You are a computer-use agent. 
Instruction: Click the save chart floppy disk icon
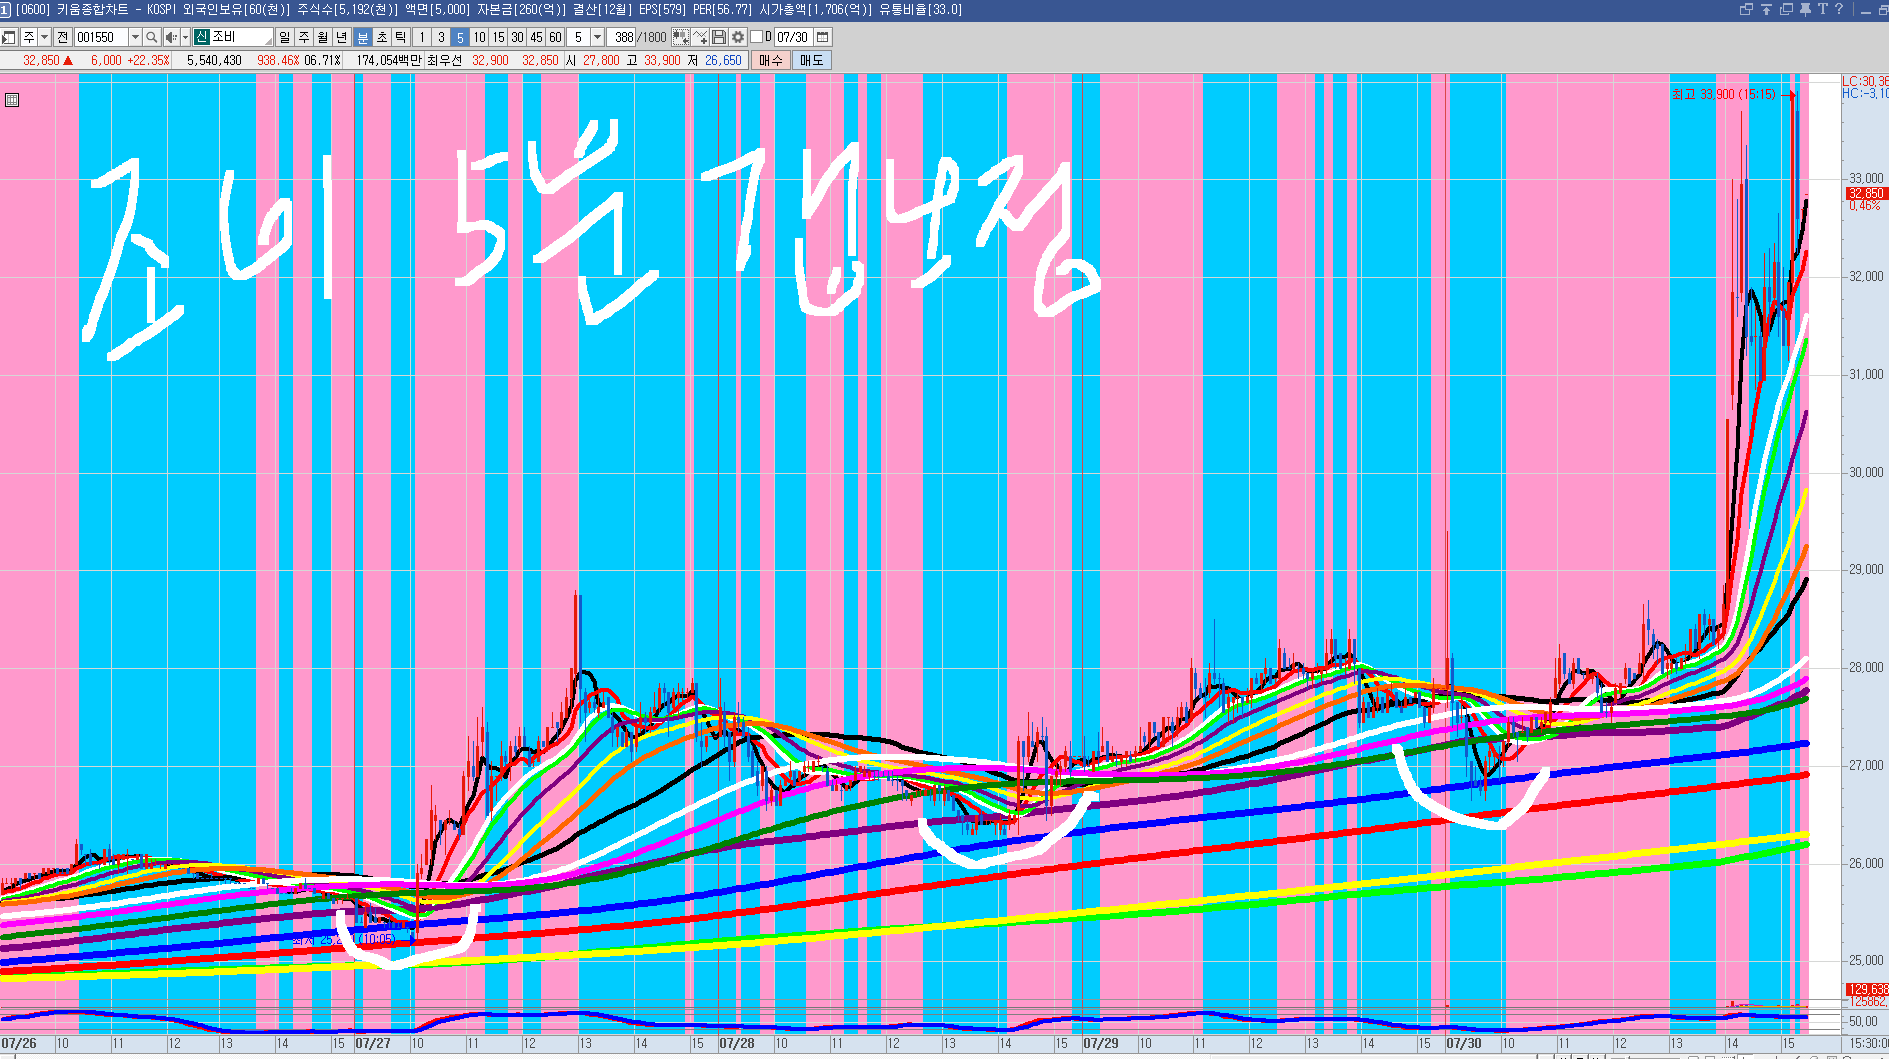tap(719, 37)
